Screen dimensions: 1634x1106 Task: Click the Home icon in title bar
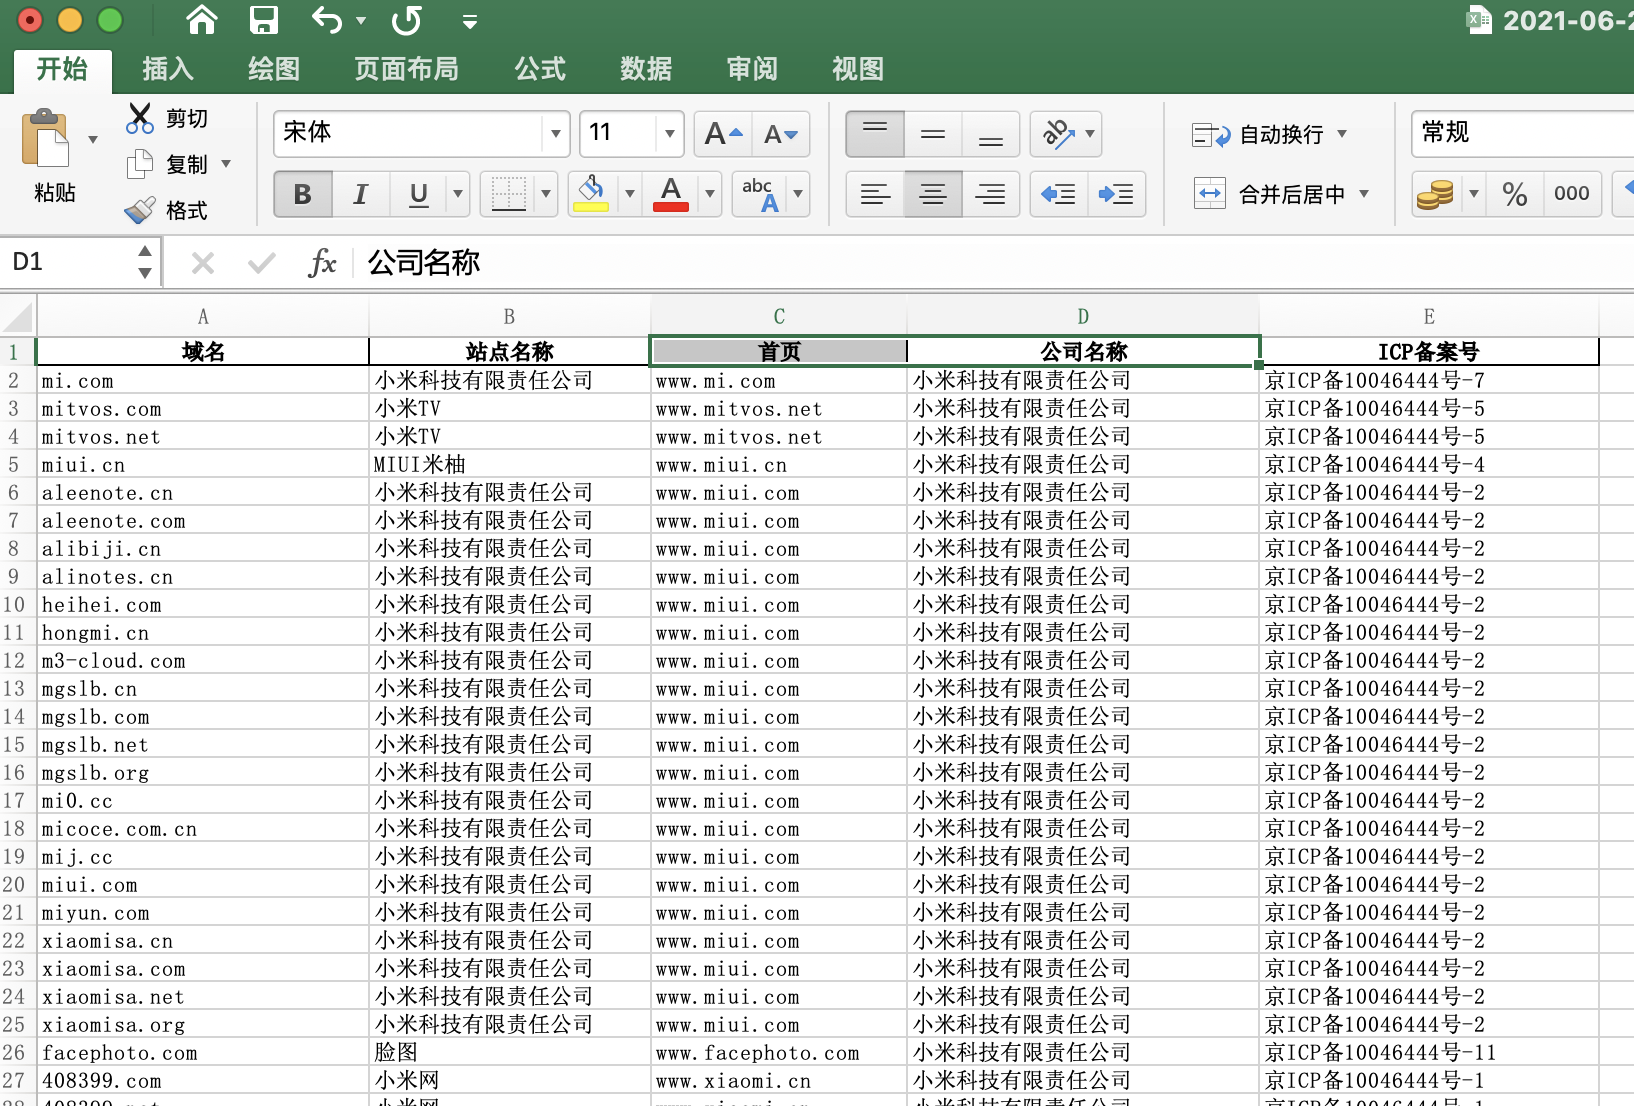point(202,20)
